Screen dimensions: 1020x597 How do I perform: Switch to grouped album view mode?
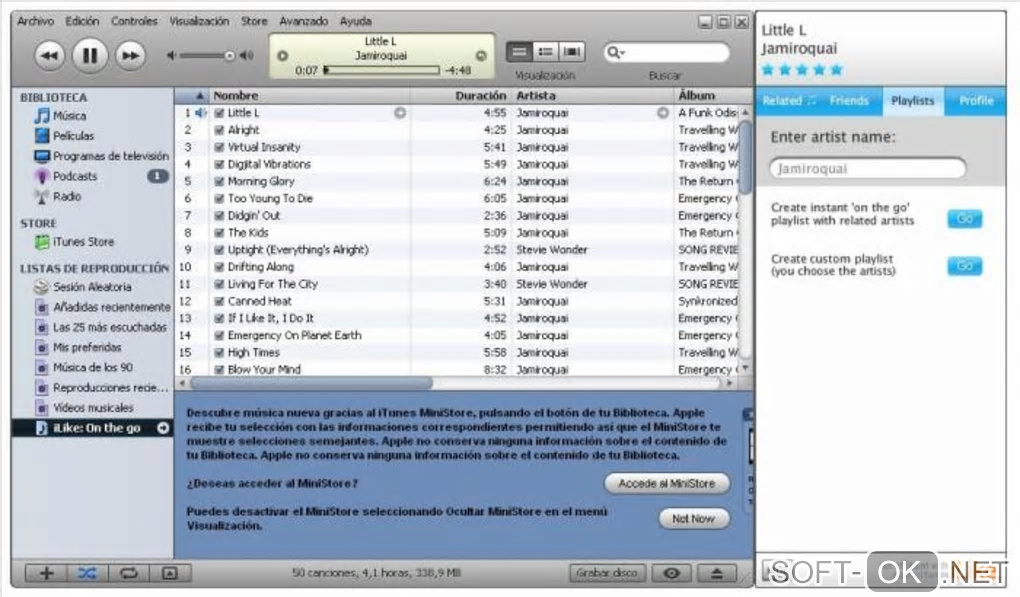(x=546, y=52)
